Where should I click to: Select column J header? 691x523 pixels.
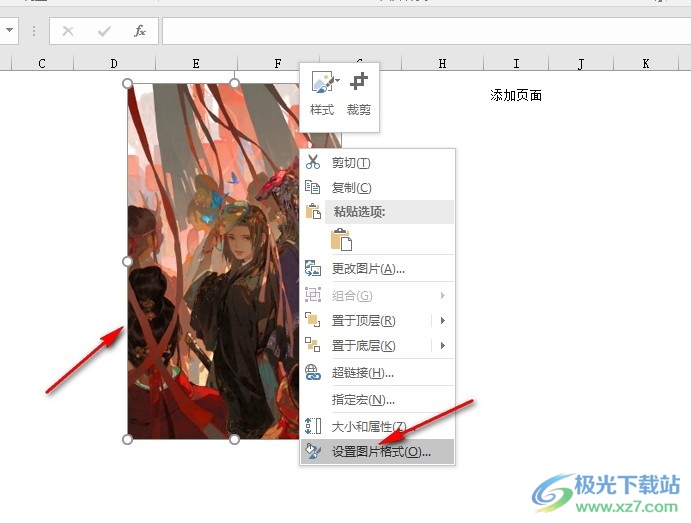pyautogui.click(x=581, y=63)
